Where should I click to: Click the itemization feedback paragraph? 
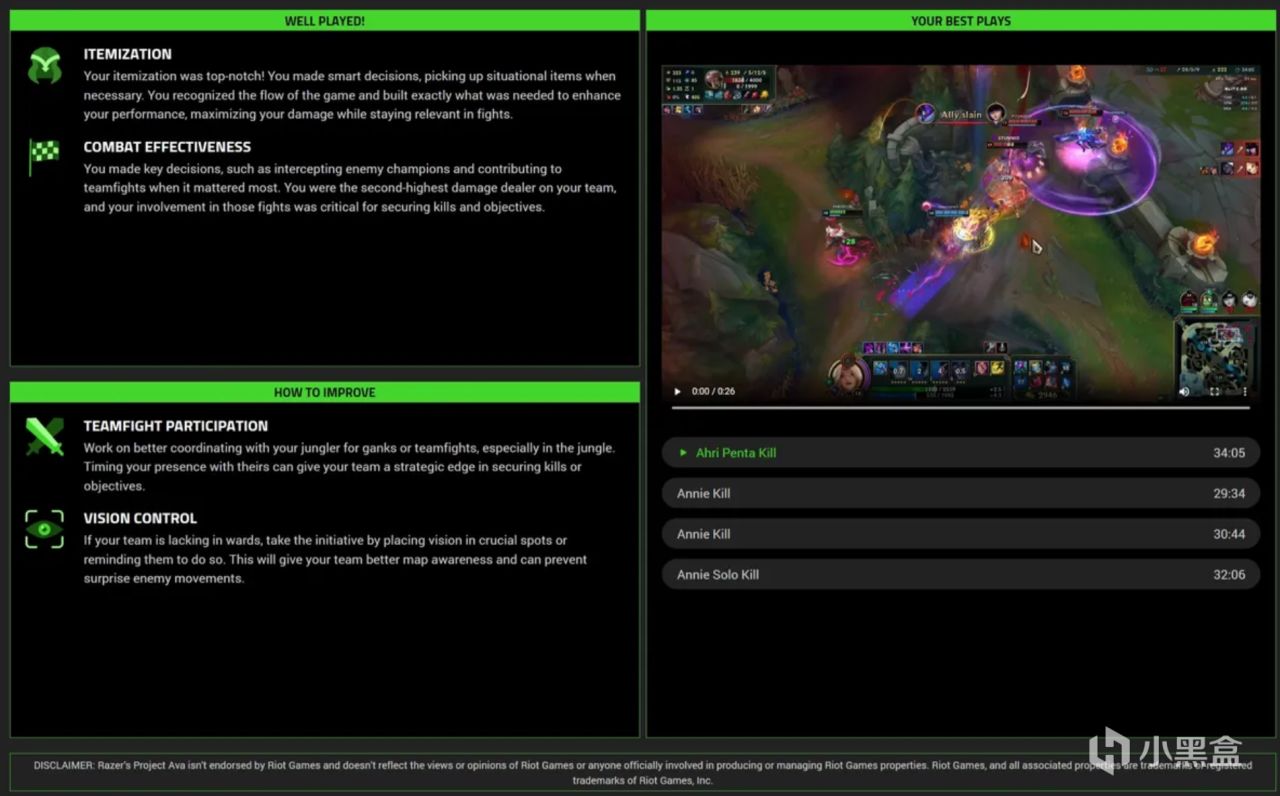pyautogui.click(x=352, y=95)
